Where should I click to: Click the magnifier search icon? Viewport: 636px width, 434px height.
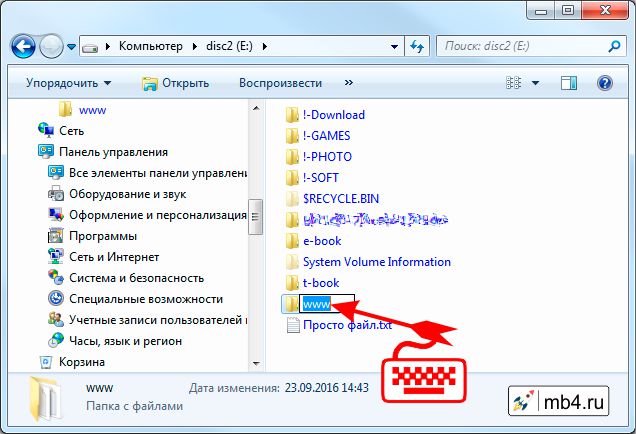[614, 46]
